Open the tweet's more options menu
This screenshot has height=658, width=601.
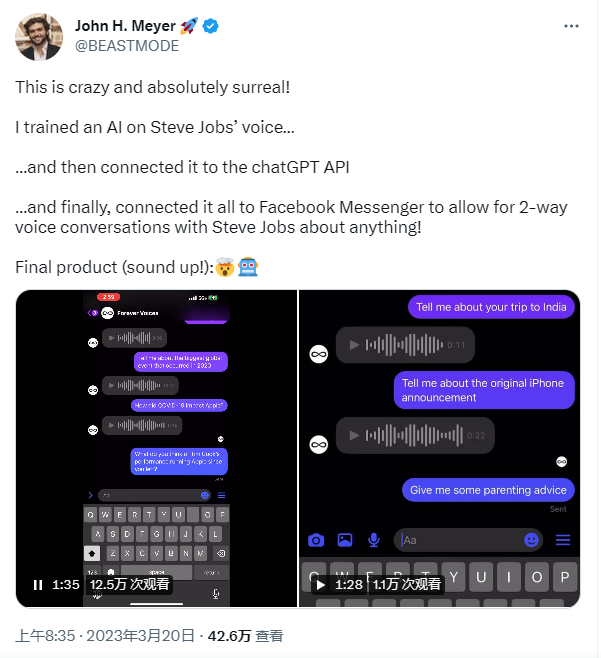571,26
